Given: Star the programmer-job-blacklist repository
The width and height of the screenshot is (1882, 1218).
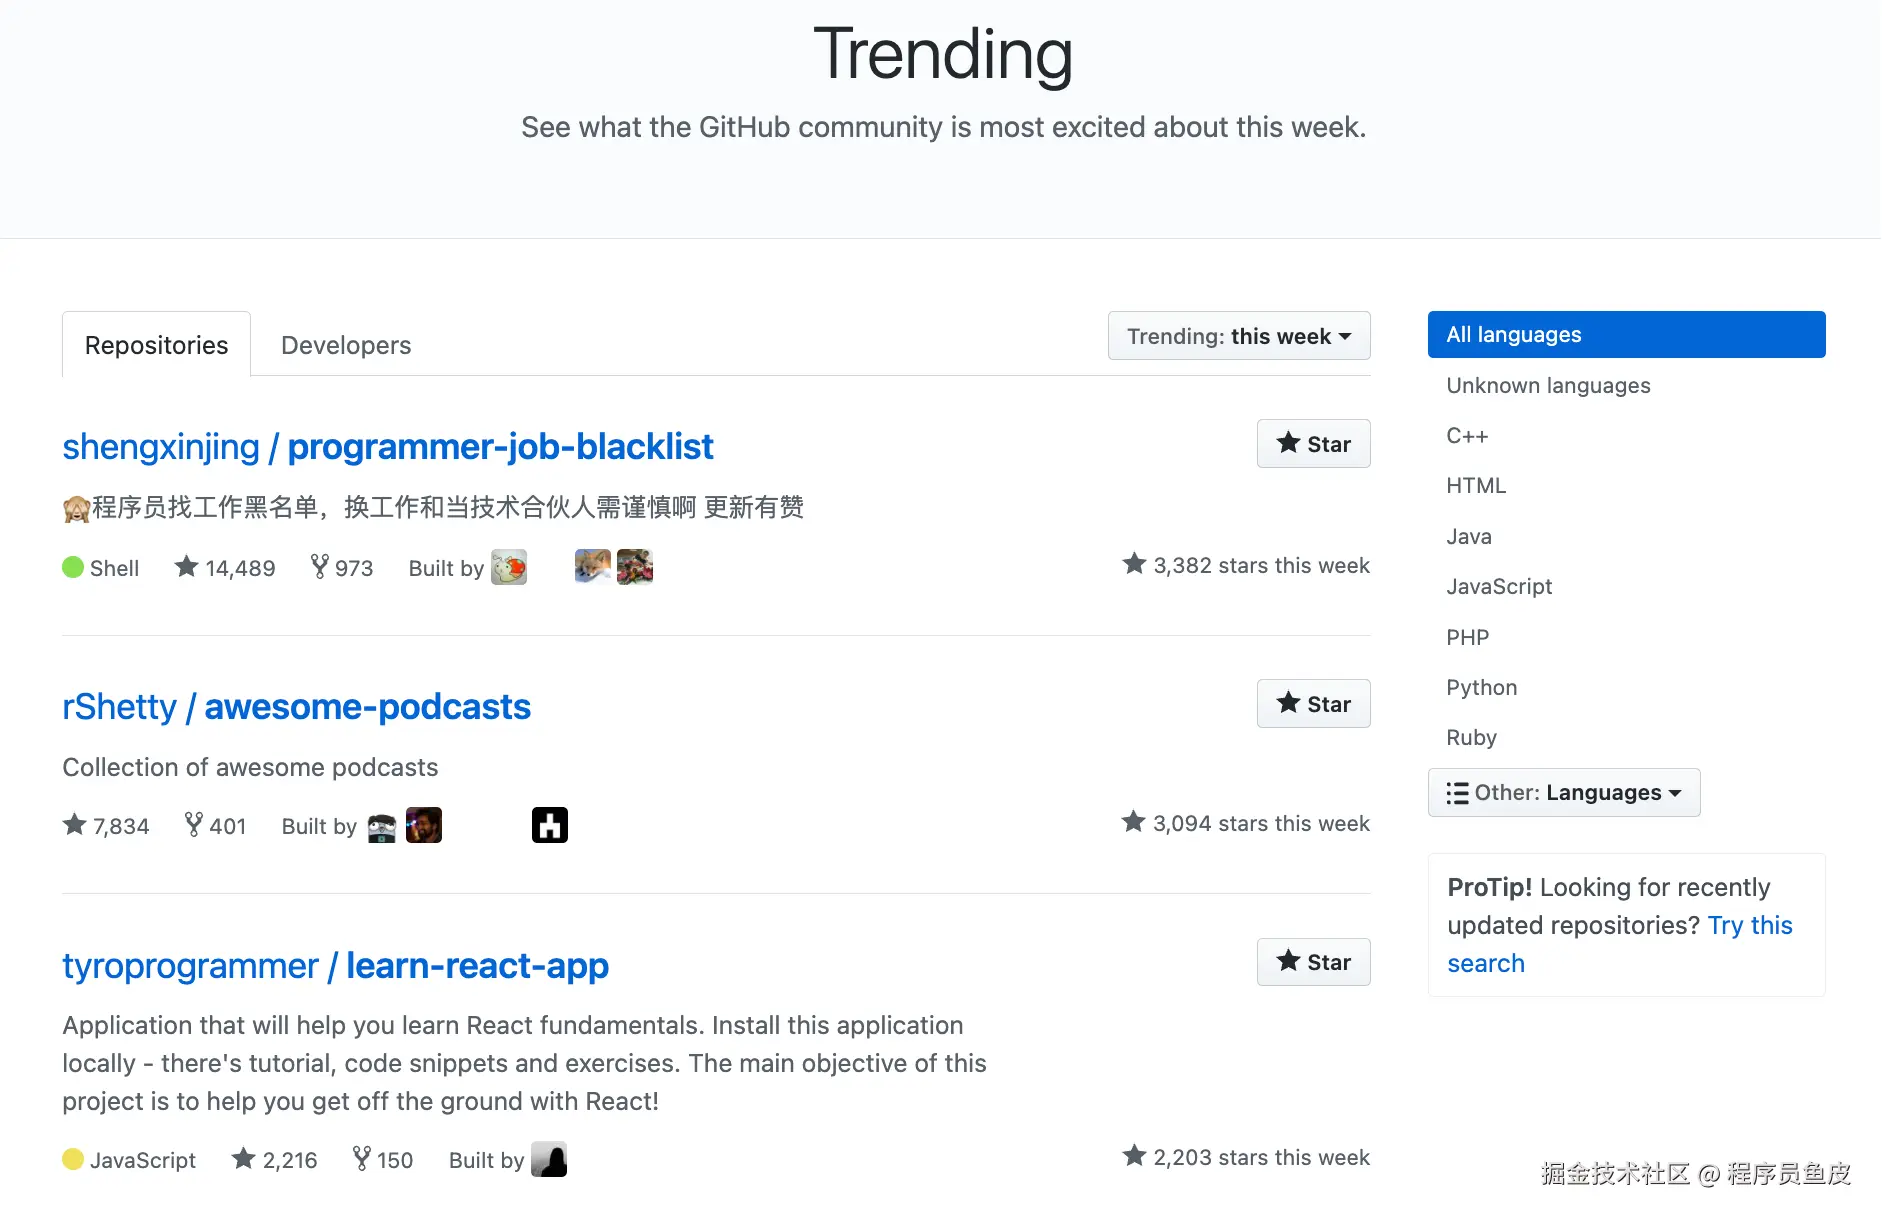Looking at the screenshot, I should click(1312, 444).
